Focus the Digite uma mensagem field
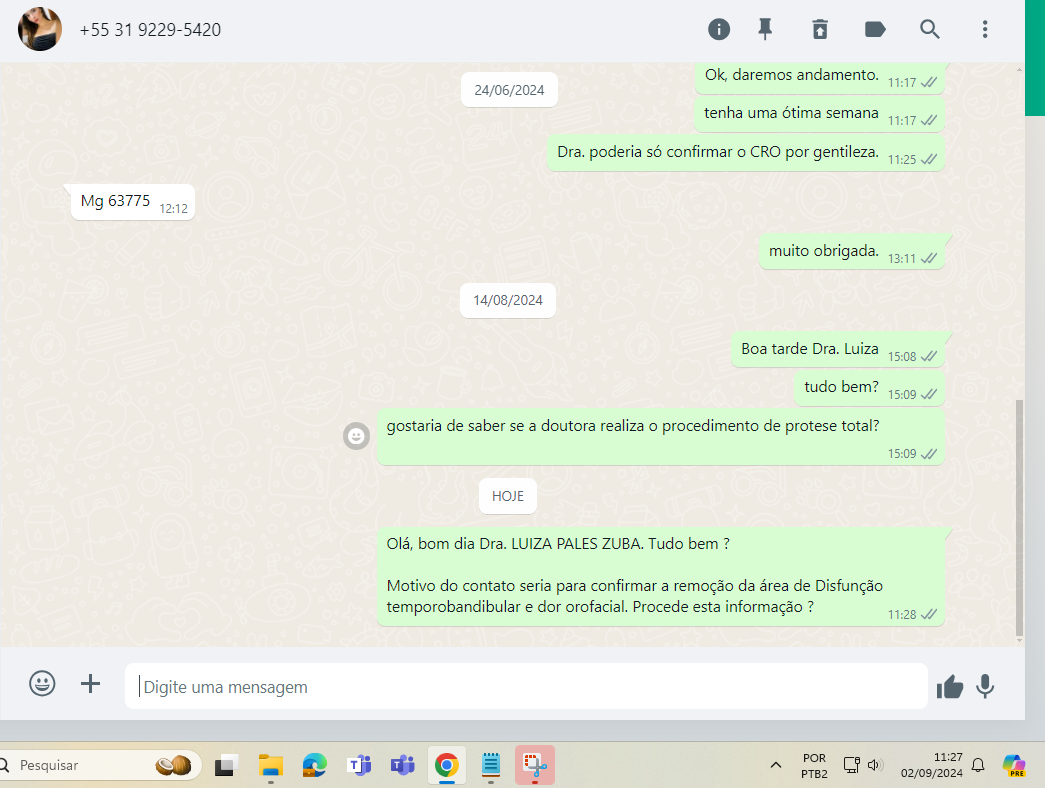The height and width of the screenshot is (788, 1045). click(526, 686)
